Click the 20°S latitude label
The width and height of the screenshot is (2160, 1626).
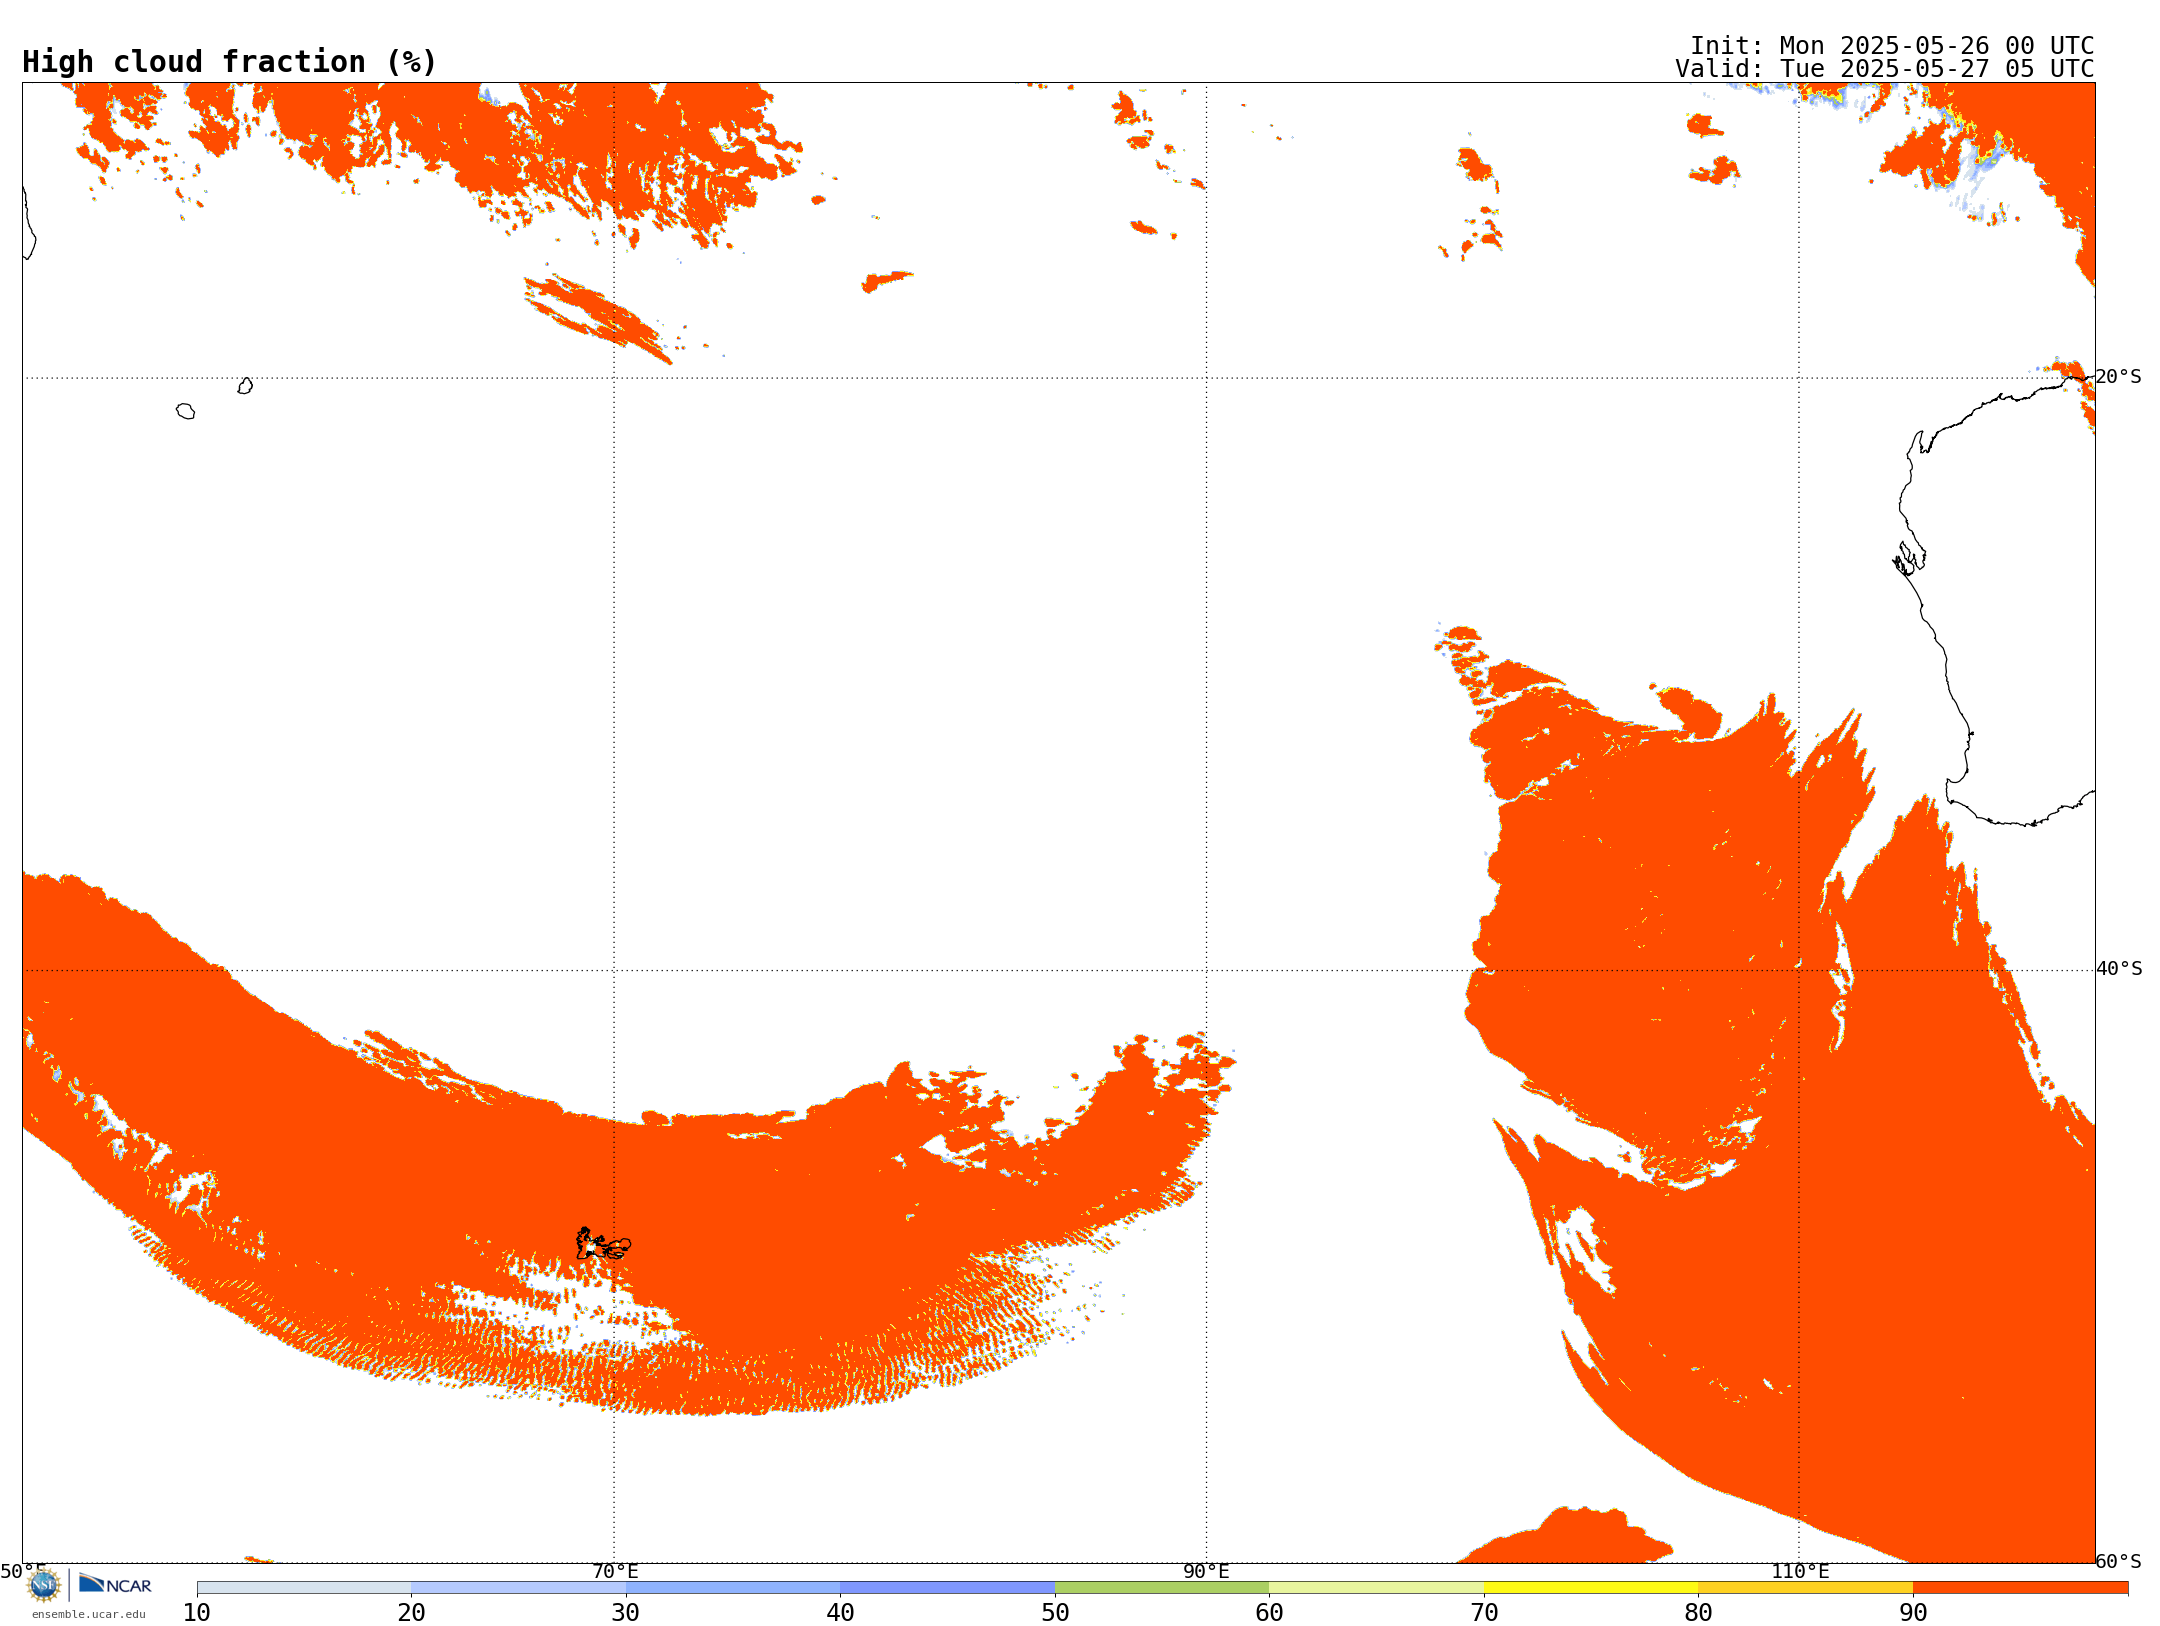2118,377
